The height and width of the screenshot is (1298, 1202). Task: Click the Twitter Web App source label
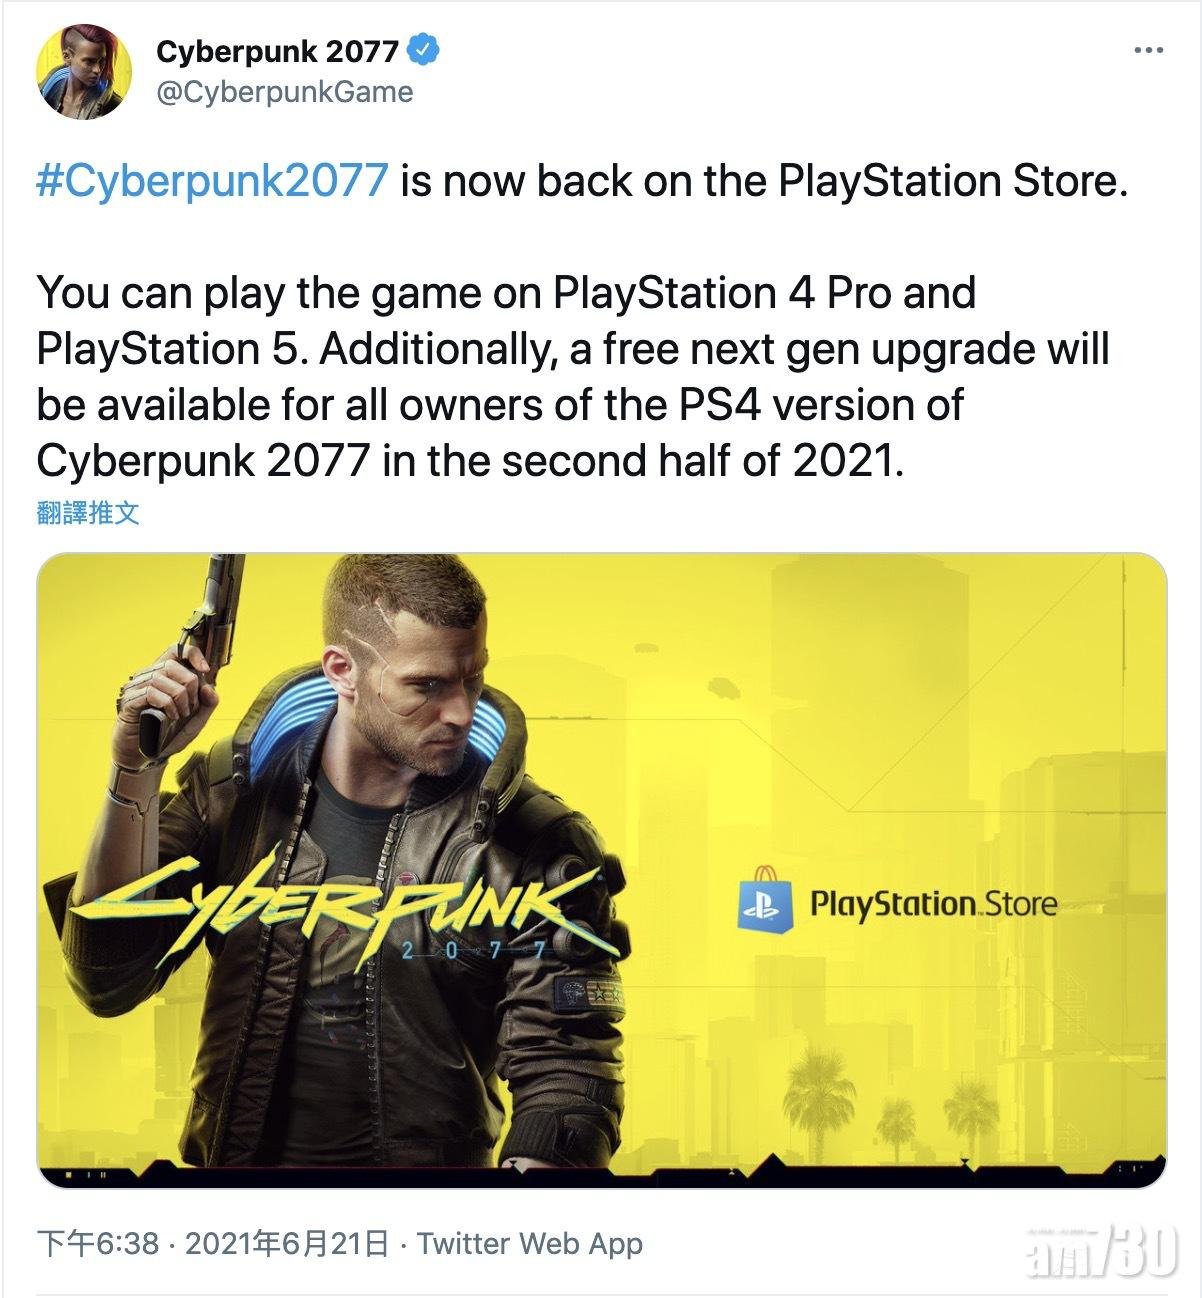(529, 1243)
